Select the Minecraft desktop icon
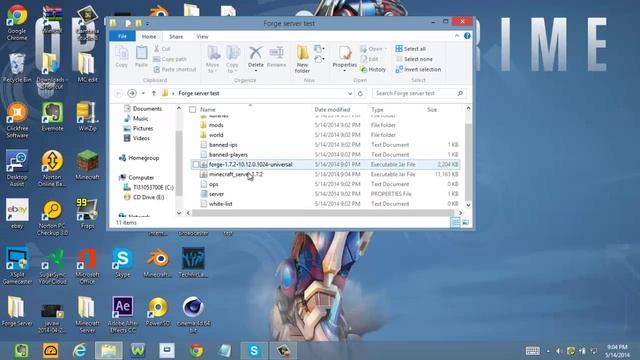Viewport: 640px width, 360px height. pos(87,165)
